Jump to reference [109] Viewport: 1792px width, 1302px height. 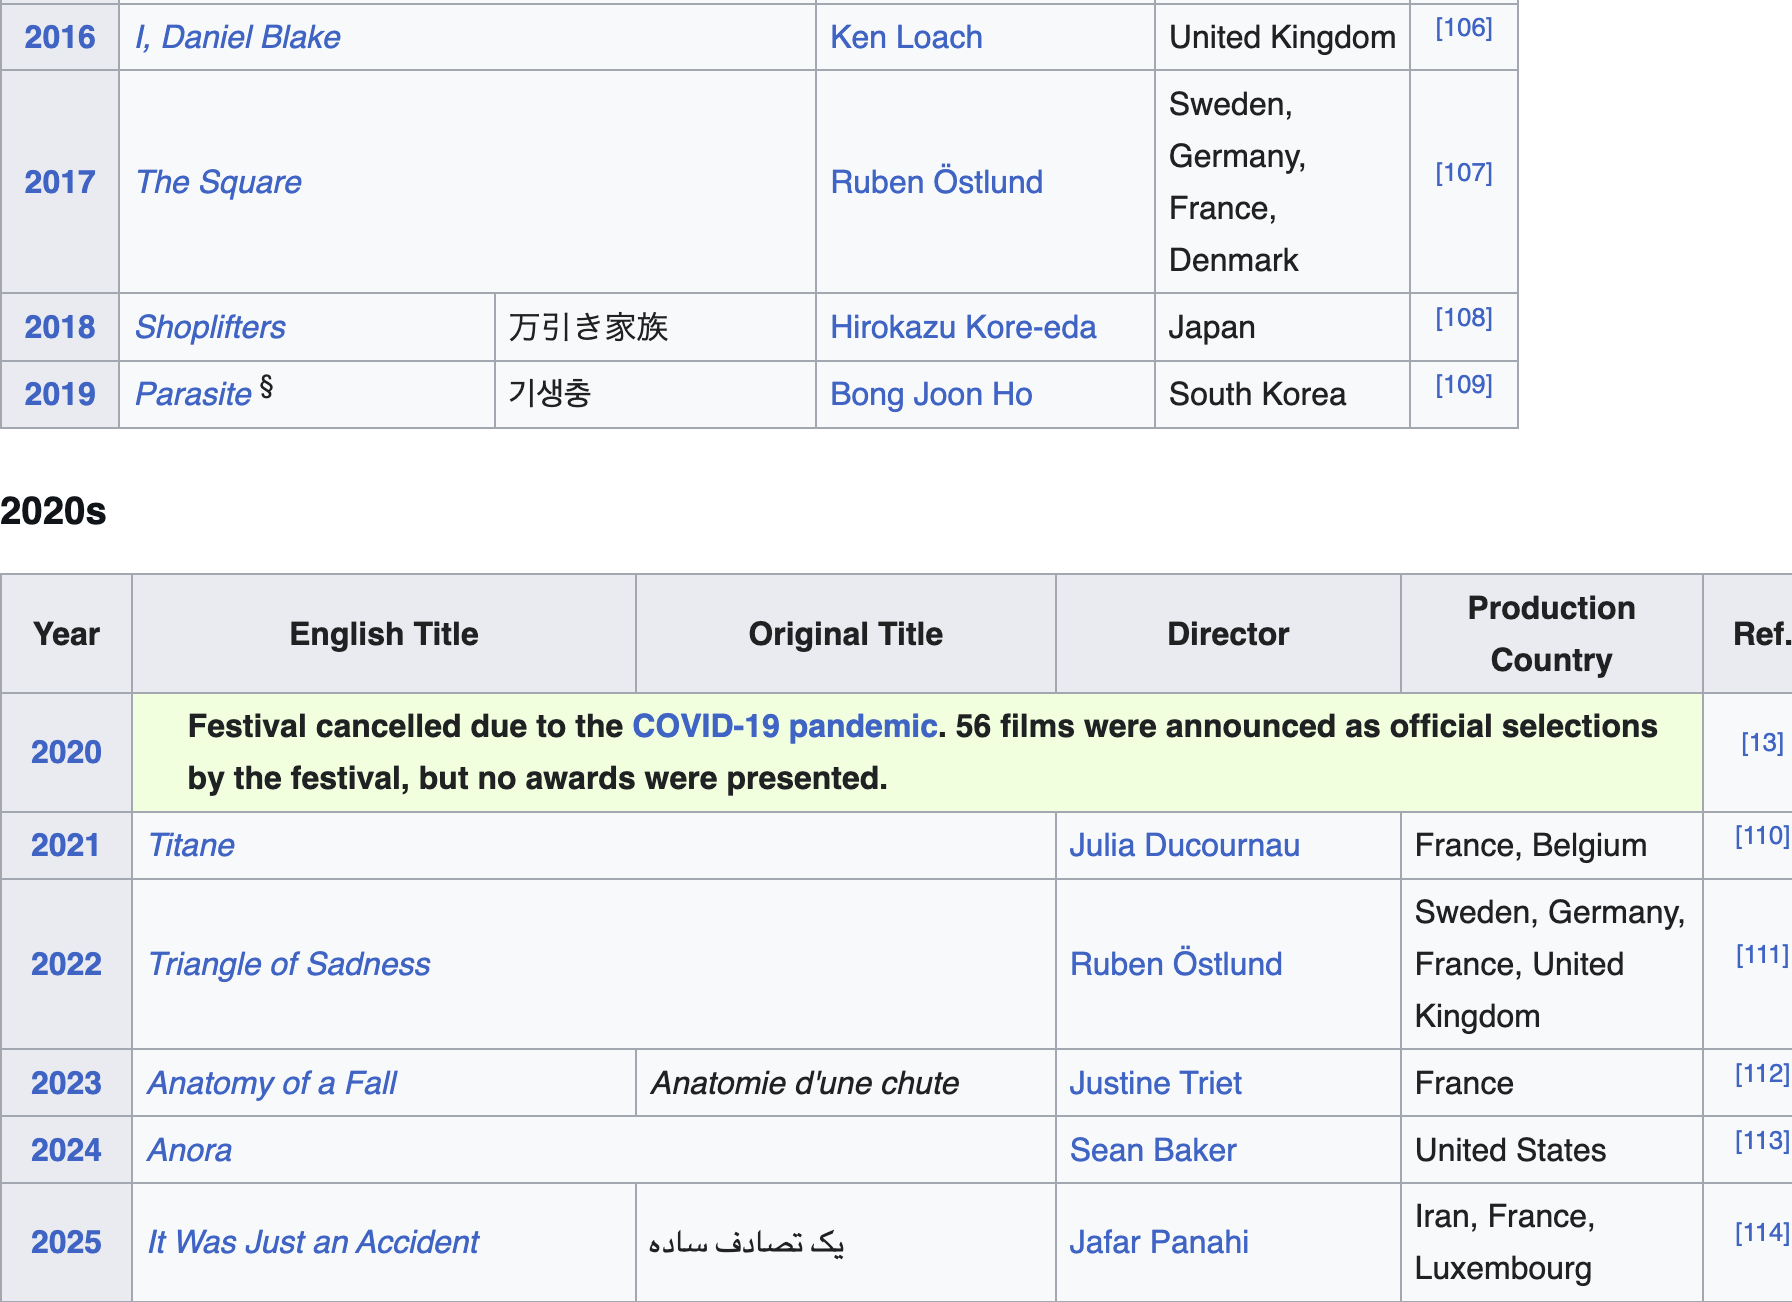click(1464, 385)
